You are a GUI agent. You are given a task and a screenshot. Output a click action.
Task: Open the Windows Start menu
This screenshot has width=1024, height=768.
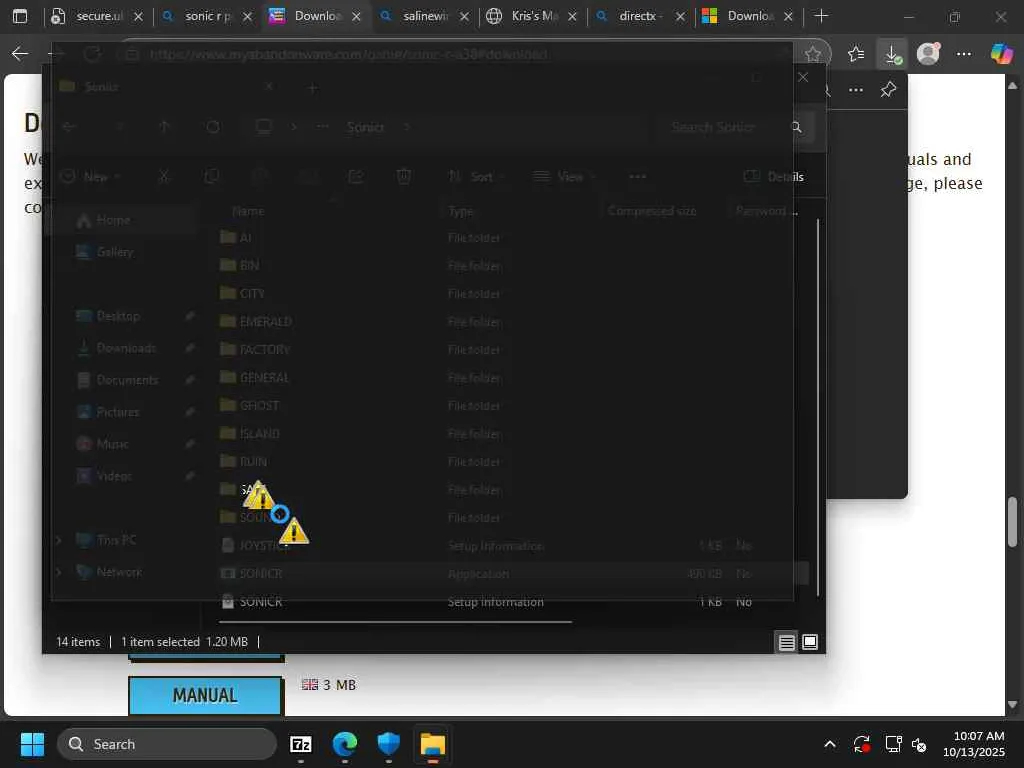[x=32, y=744]
